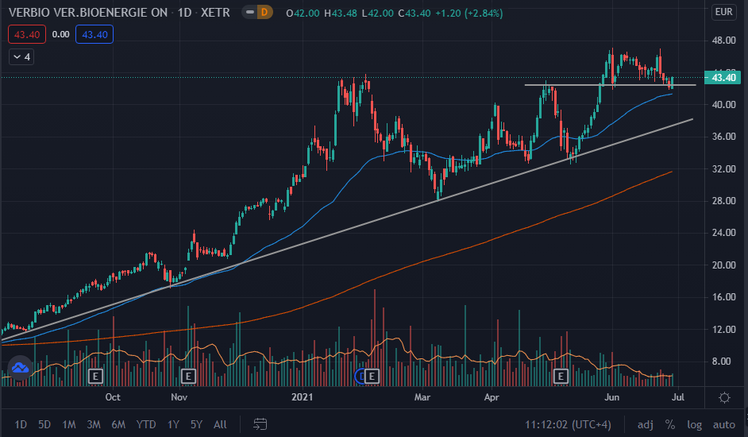Click the Oct label on time axis

113,397
